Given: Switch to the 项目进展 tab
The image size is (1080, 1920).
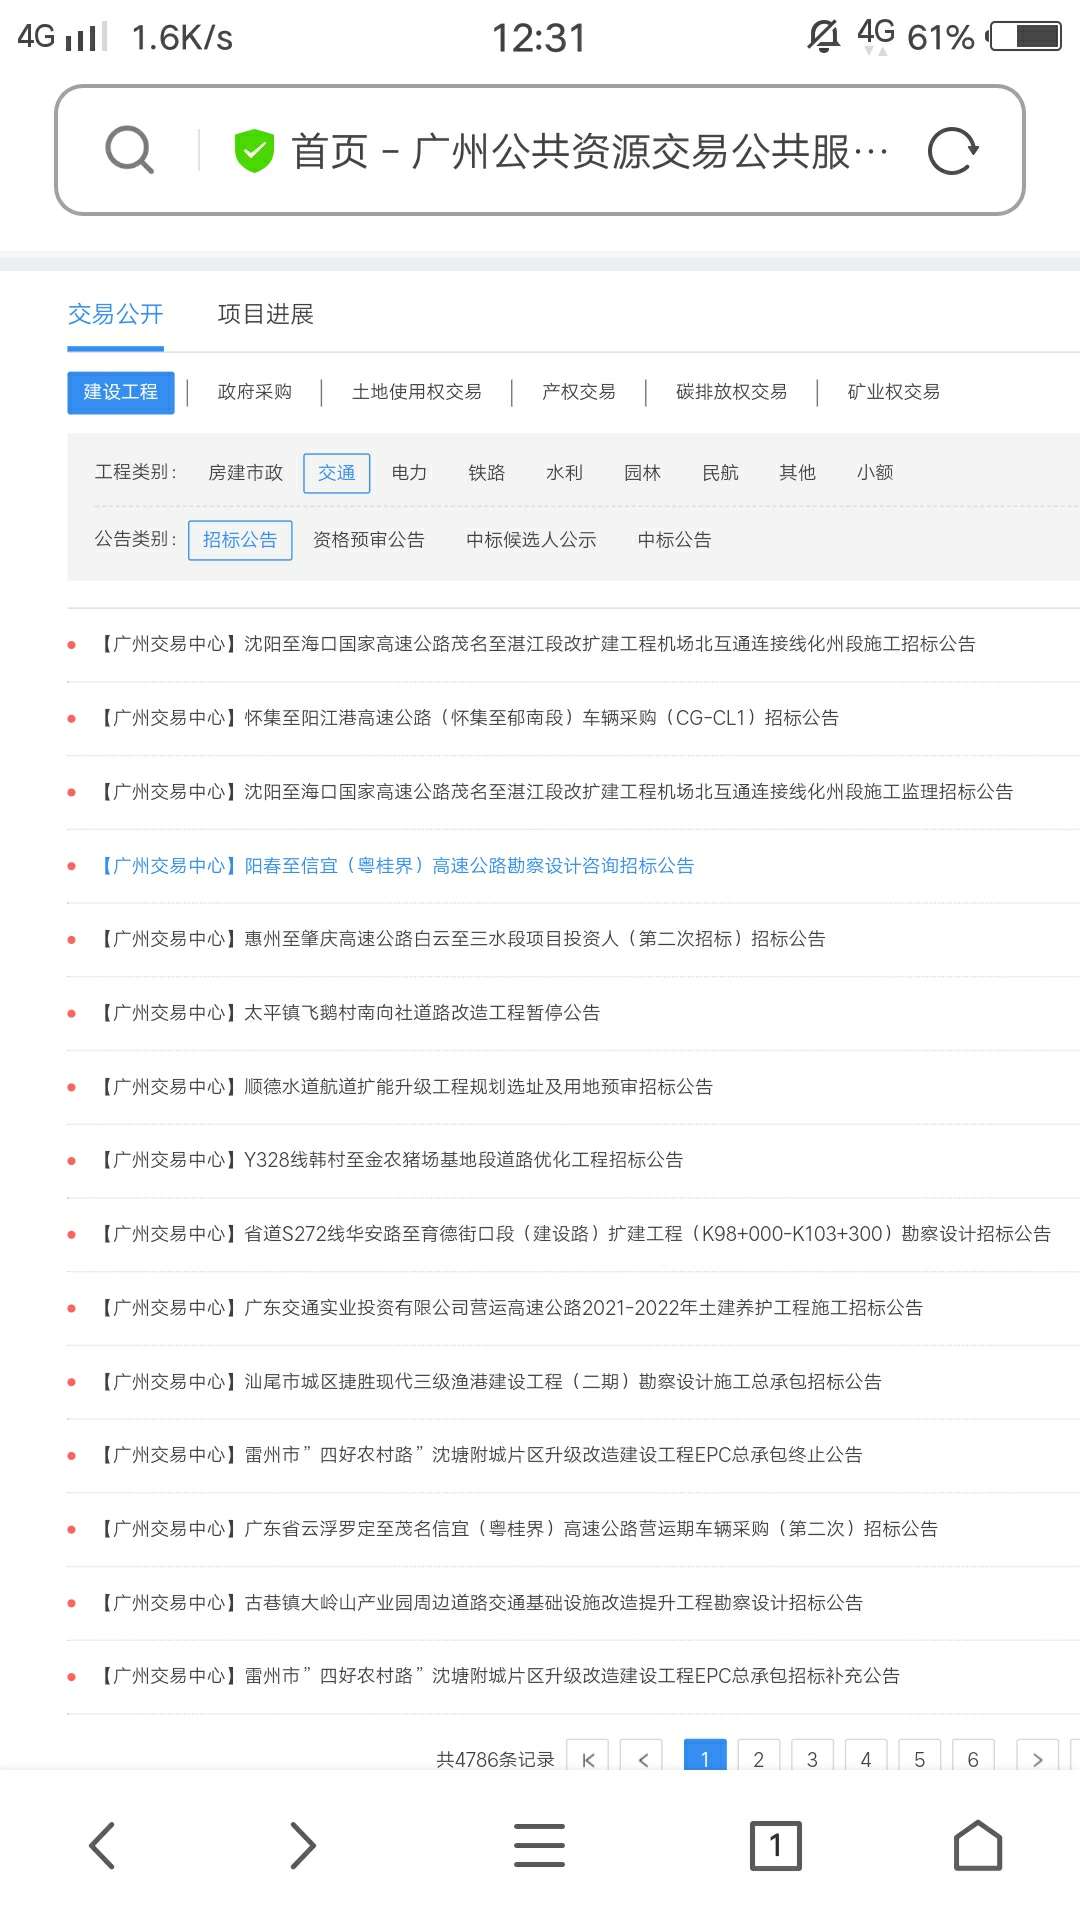Looking at the screenshot, I should click(x=265, y=315).
